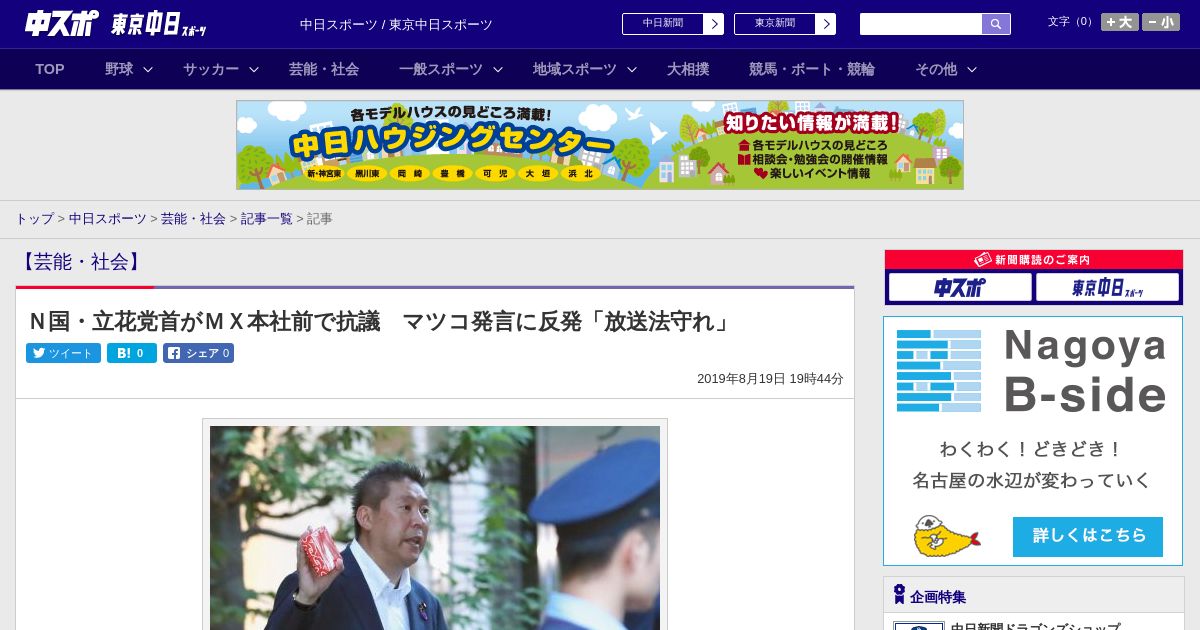Share article on Facebook シェア button
This screenshot has width=1200, height=630.
click(198, 353)
